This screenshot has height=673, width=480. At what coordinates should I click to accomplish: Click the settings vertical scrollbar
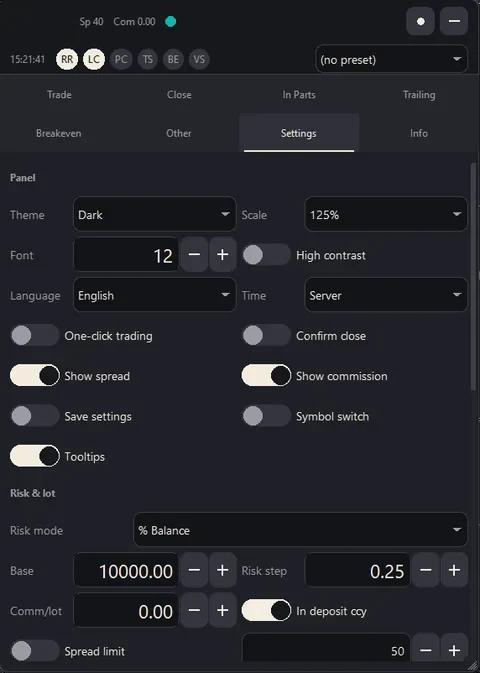click(474, 277)
